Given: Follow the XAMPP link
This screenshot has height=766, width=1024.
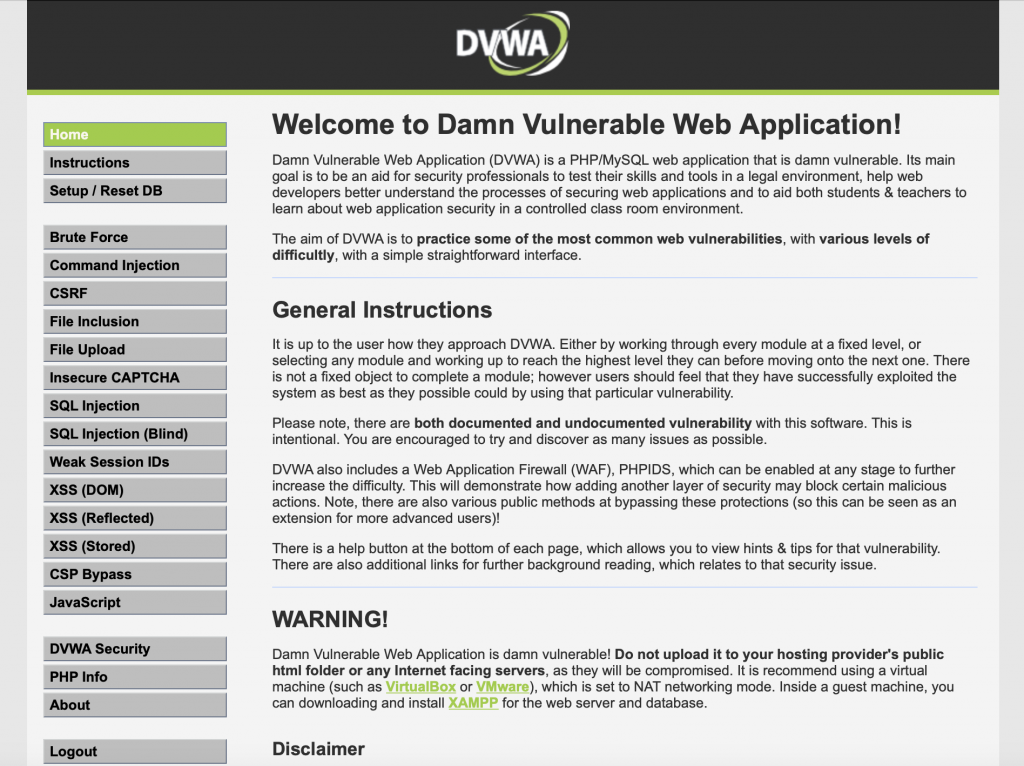Looking at the screenshot, I should [473, 703].
